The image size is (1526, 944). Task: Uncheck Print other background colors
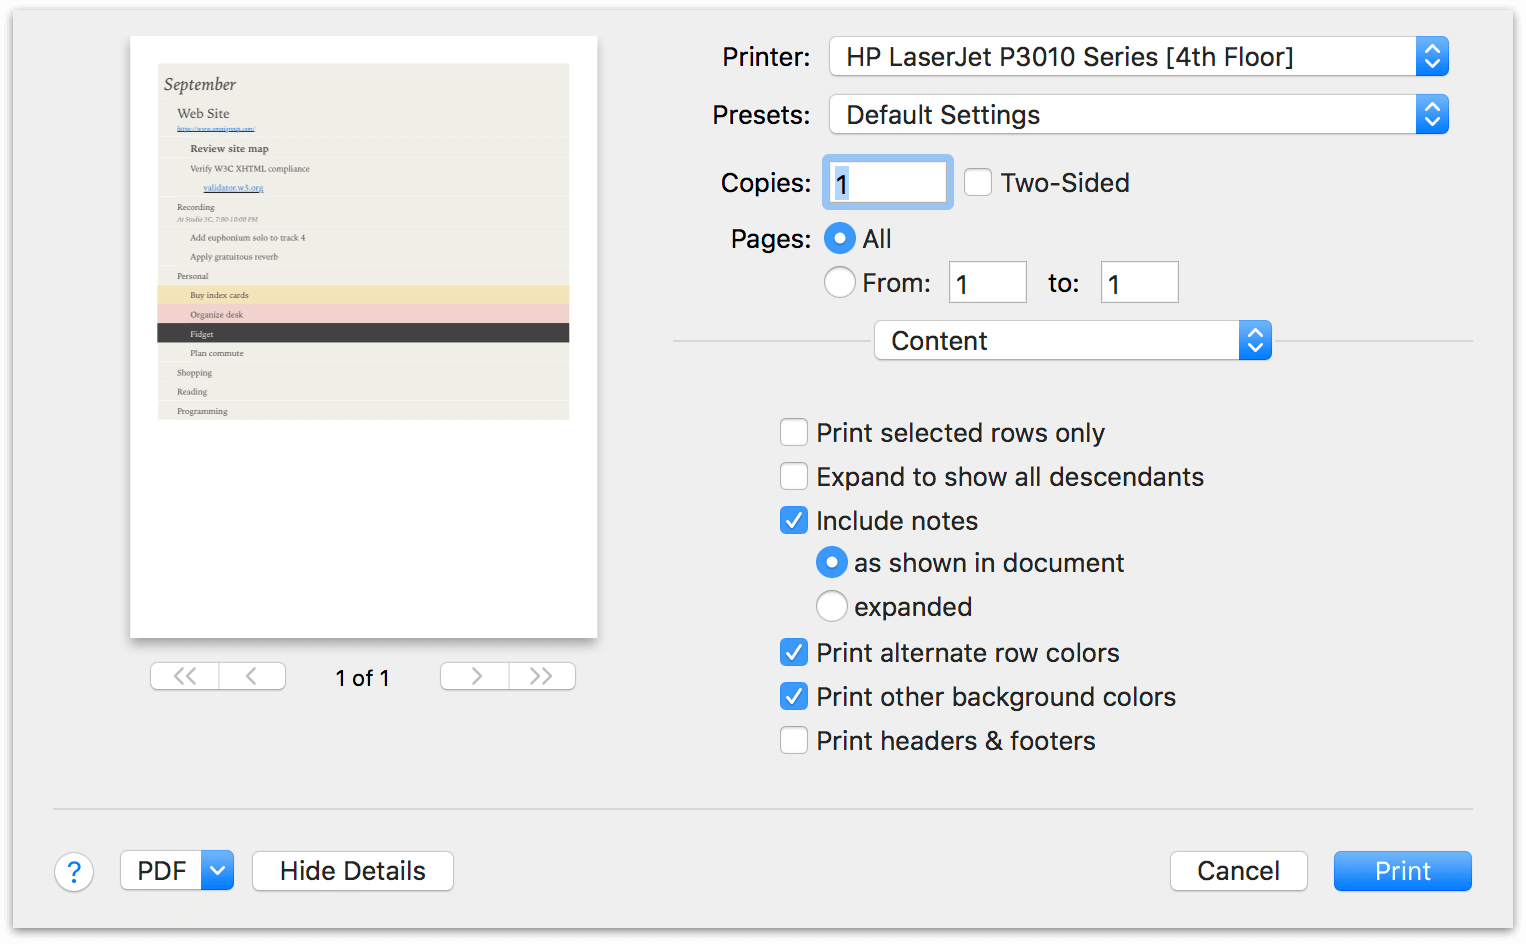pyautogui.click(x=794, y=696)
